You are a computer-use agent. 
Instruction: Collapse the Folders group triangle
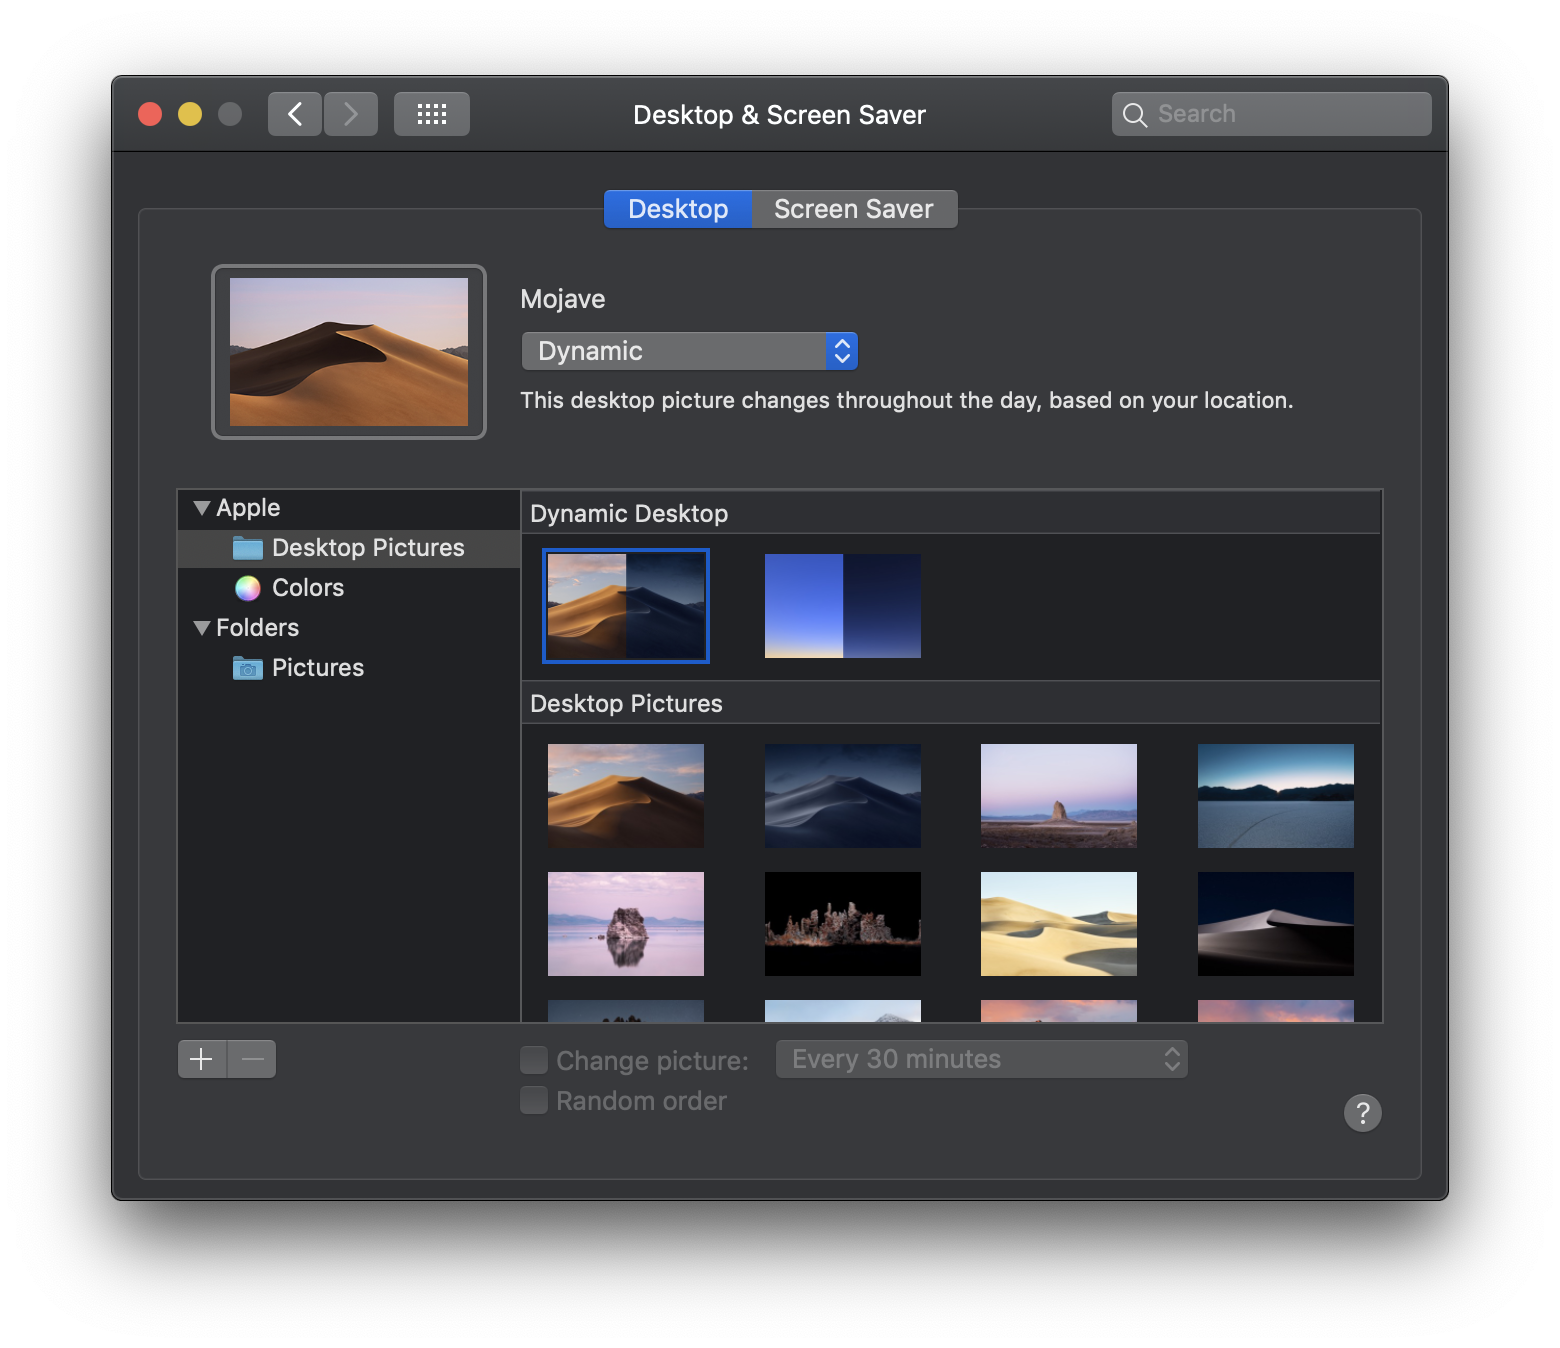point(202,628)
